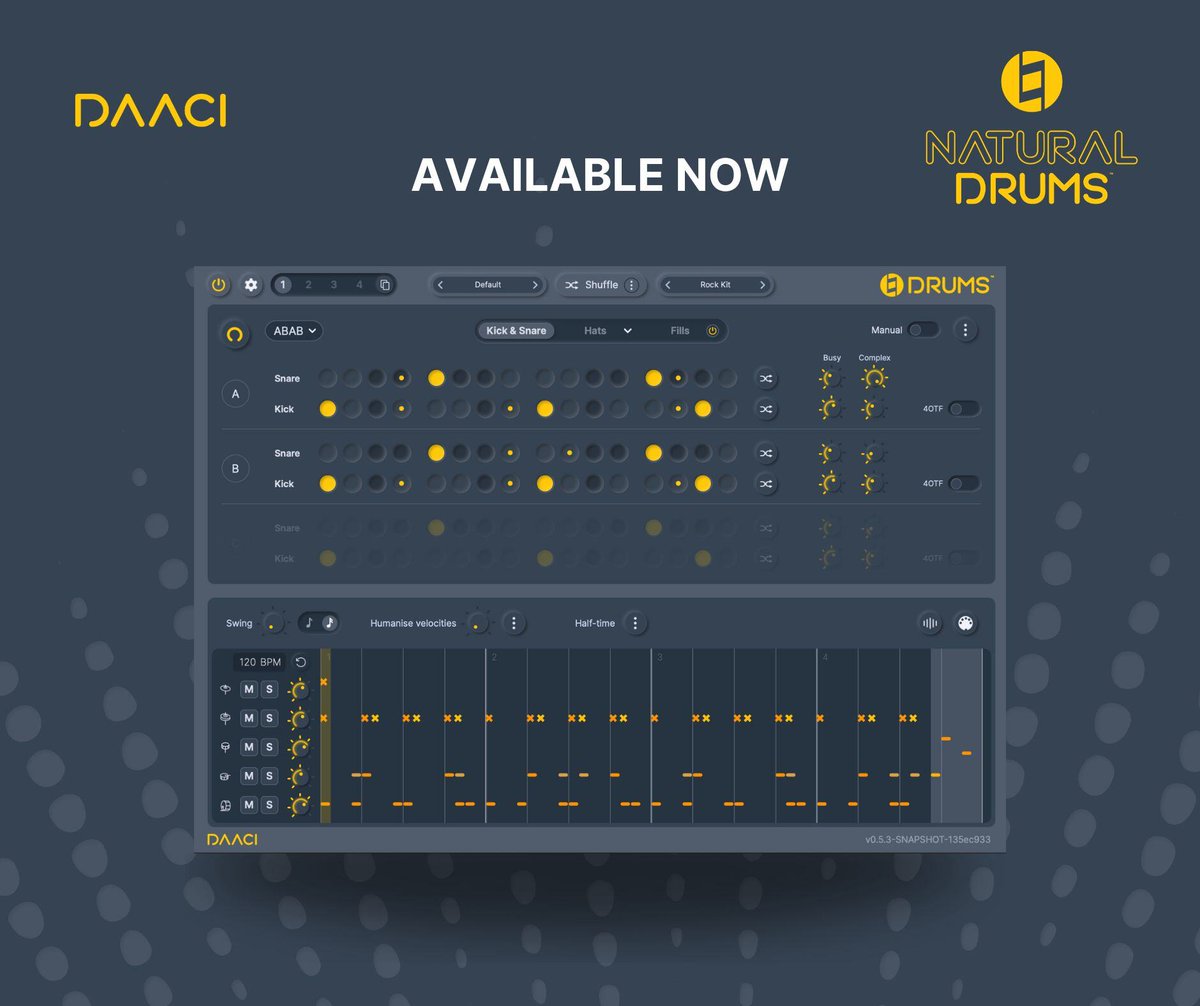Select pattern slot 4
1200x1006 pixels.
coord(360,285)
